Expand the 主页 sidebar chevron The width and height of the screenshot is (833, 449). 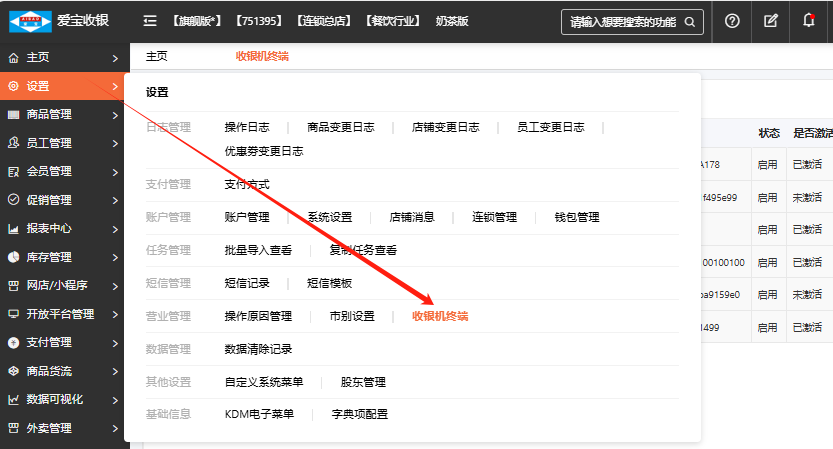tap(115, 58)
